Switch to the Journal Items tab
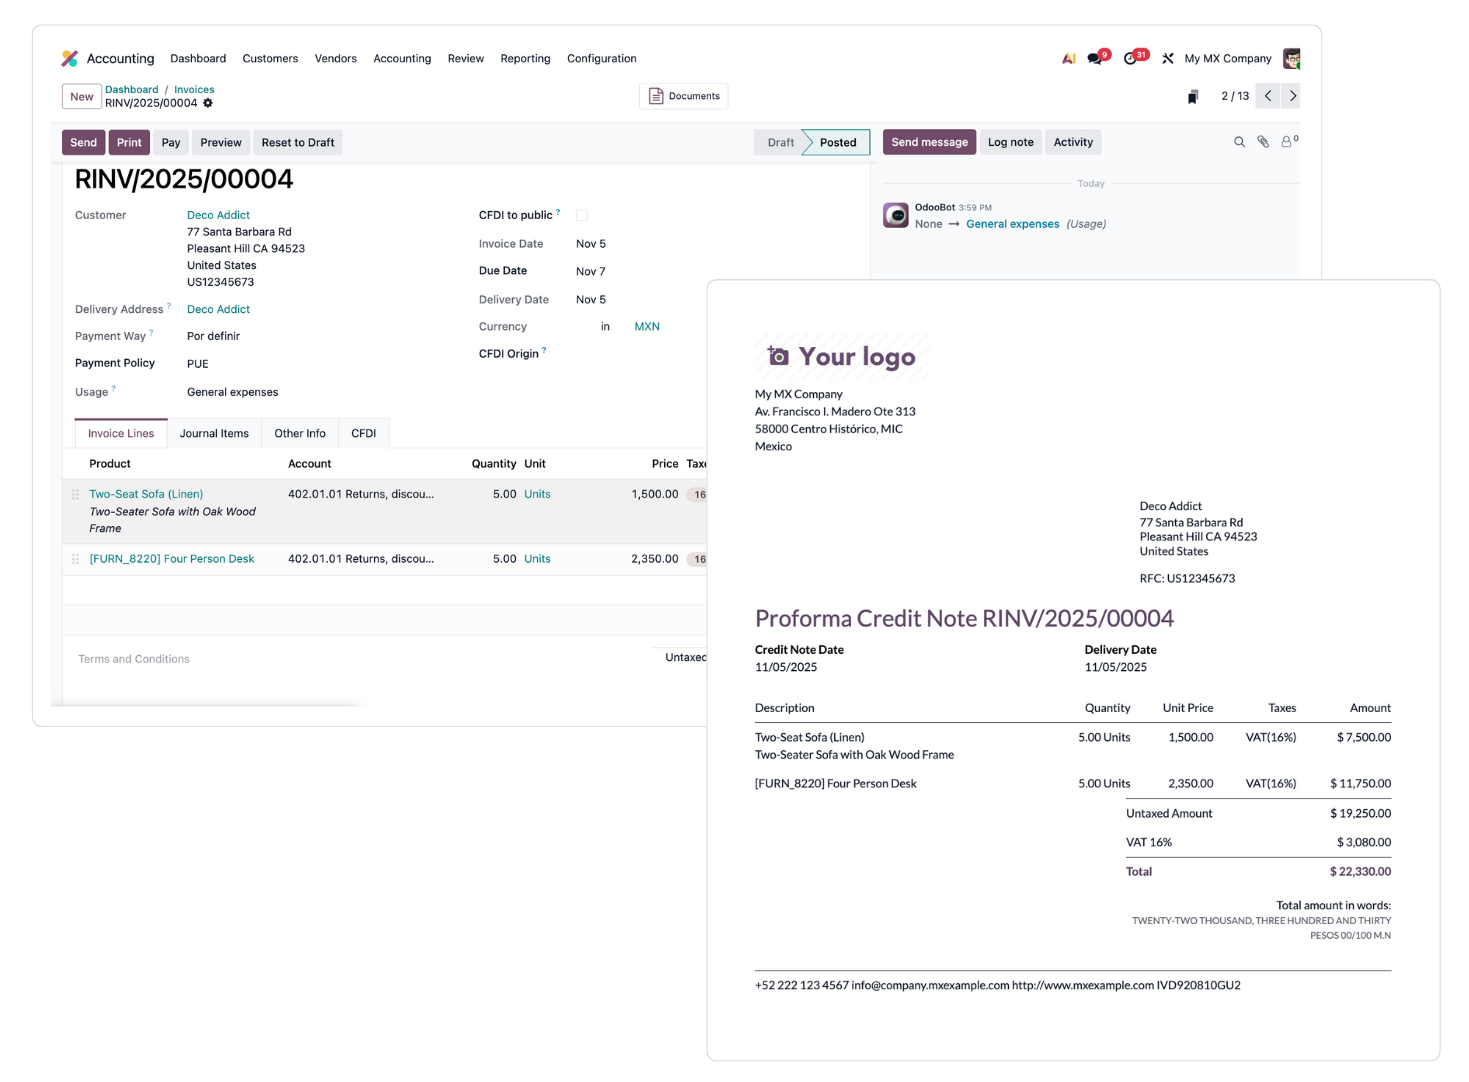1469x1082 pixels. click(214, 432)
